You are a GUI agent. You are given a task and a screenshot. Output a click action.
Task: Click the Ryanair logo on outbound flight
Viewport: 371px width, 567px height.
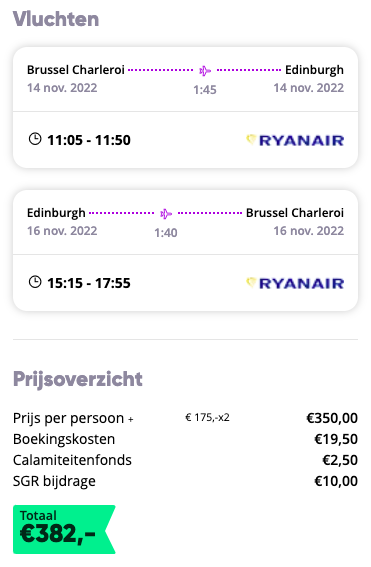click(295, 140)
